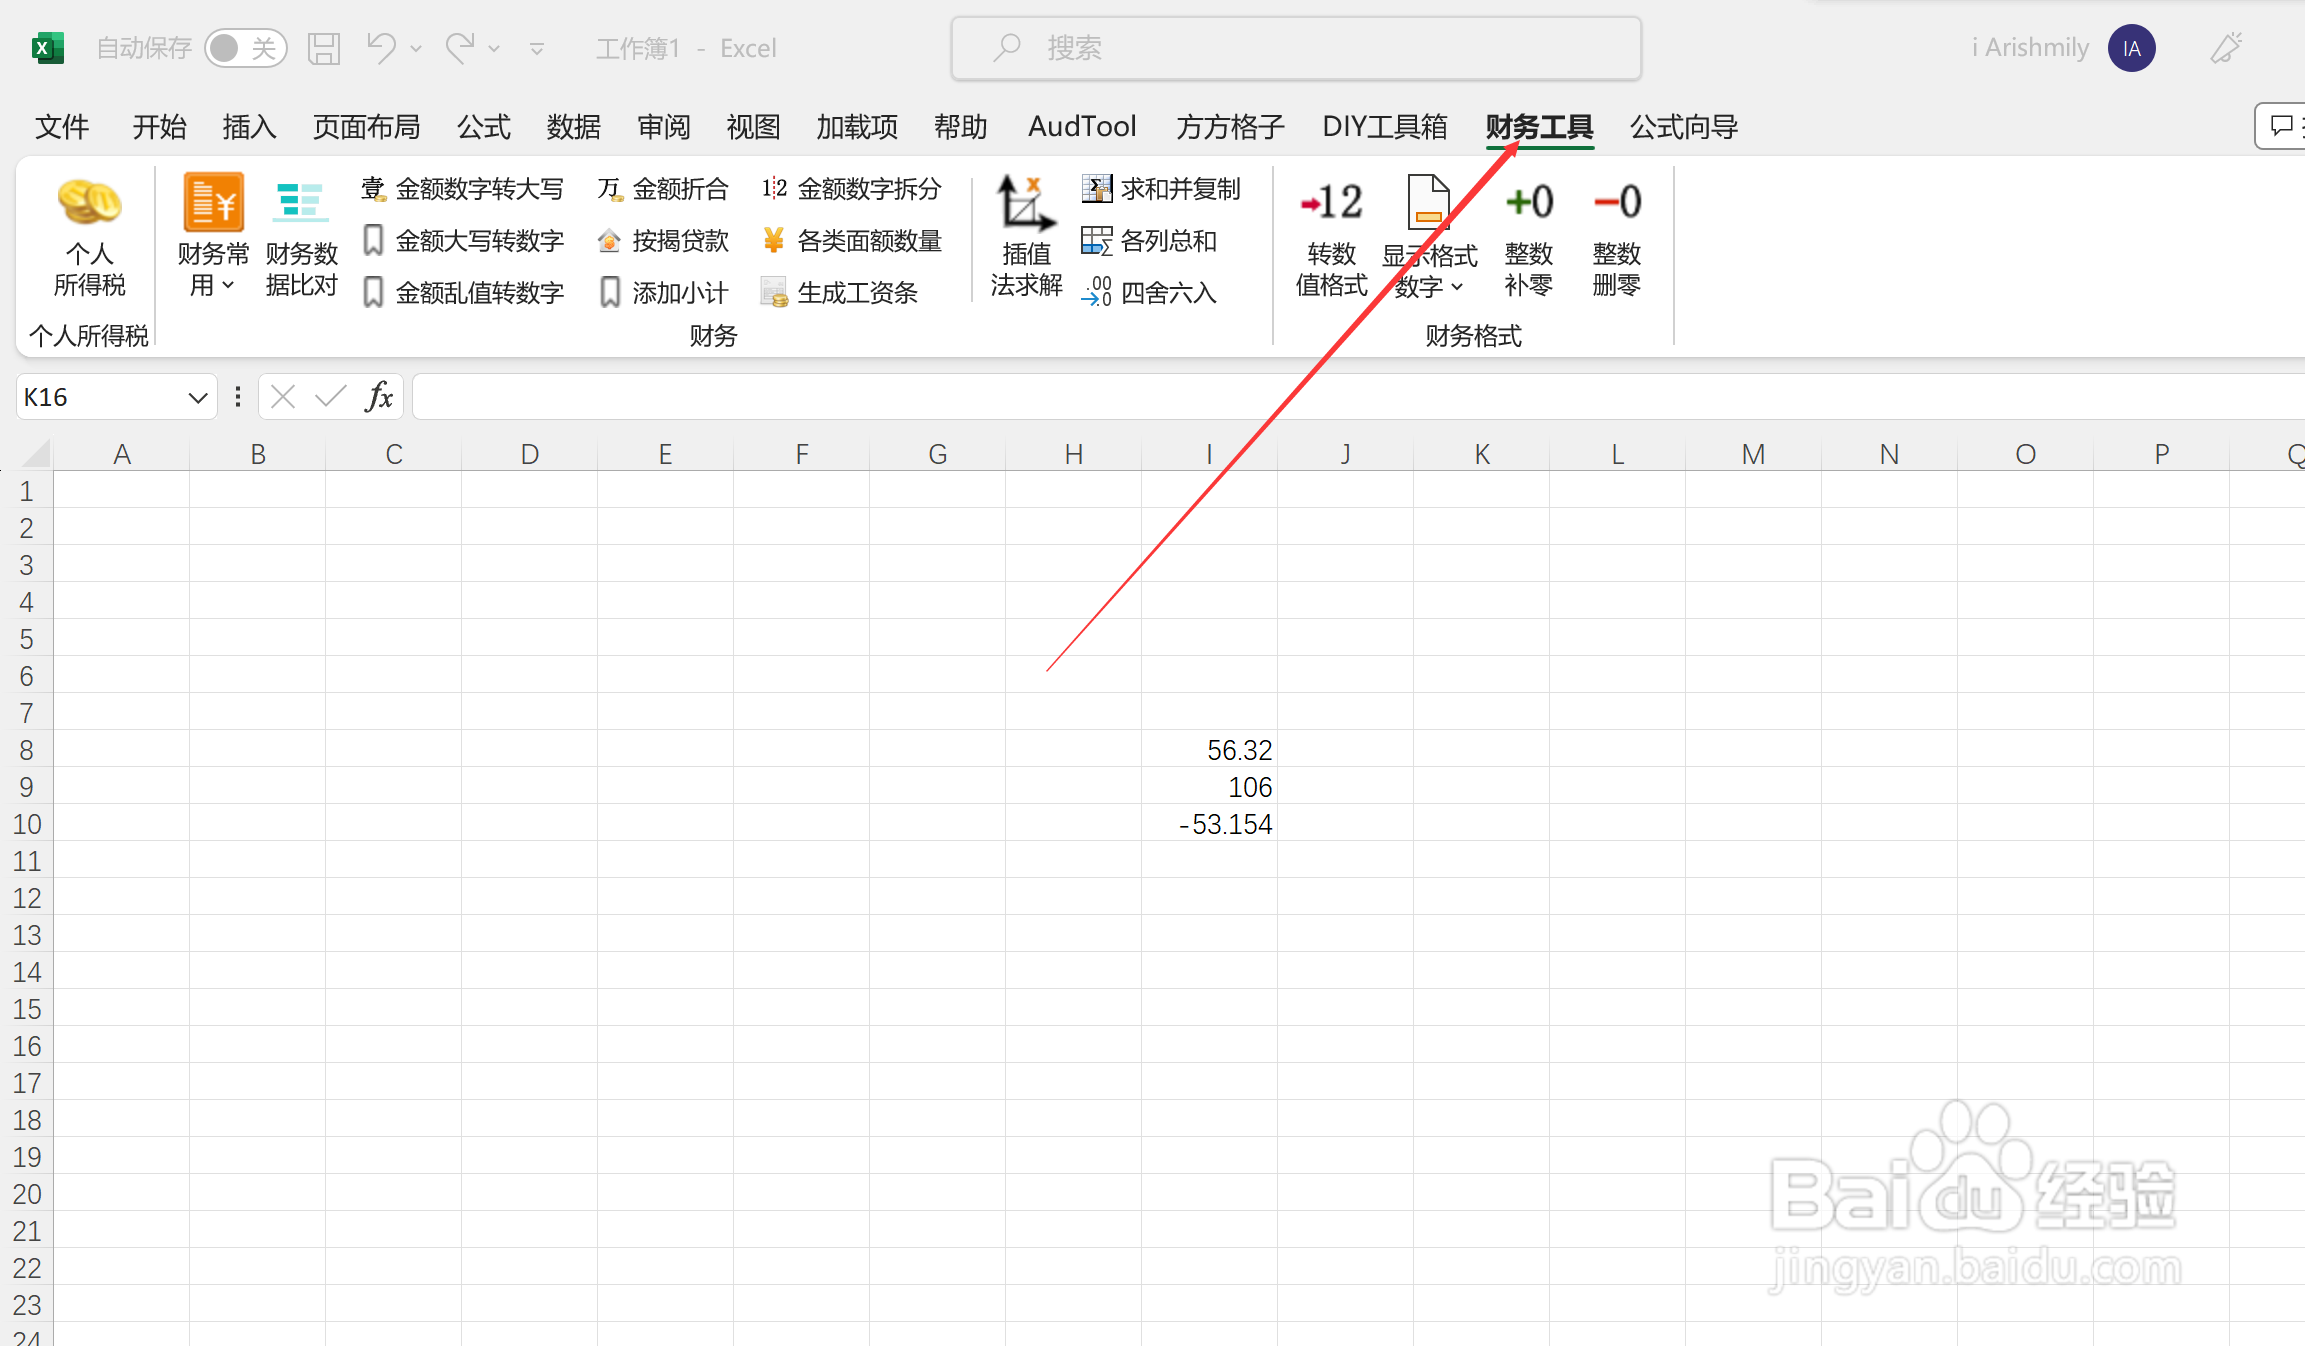This screenshot has width=2305, height=1346.
Task: Switch to the DIY工具箱 tab
Action: (1385, 127)
